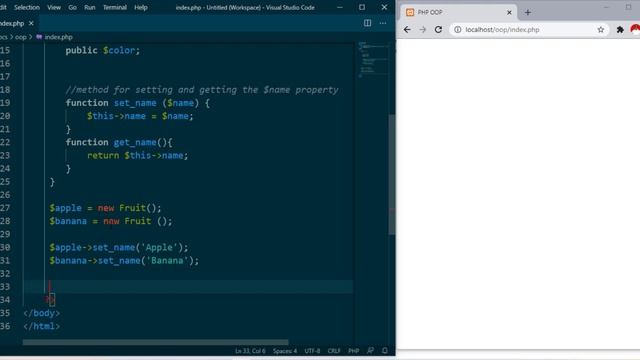
Task: Open the Terminal menu
Action: point(115,7)
